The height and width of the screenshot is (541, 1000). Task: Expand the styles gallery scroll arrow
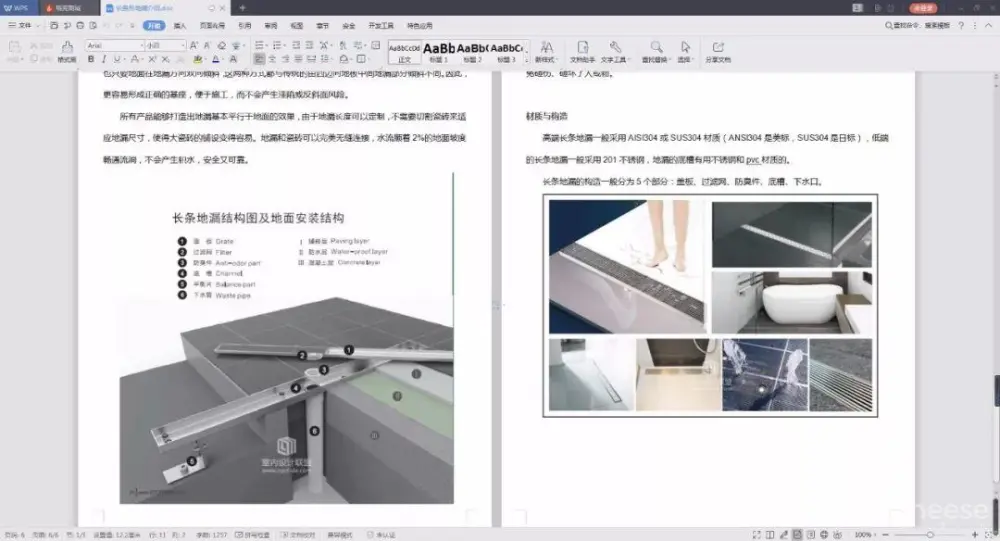(x=527, y=59)
